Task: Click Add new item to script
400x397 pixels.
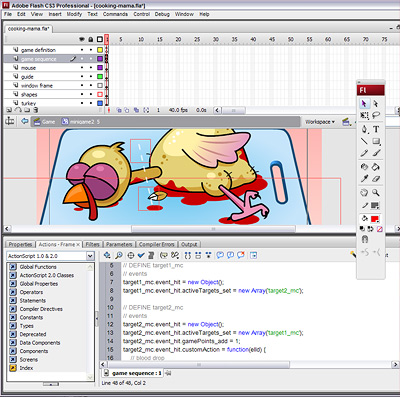Action: (x=107, y=255)
